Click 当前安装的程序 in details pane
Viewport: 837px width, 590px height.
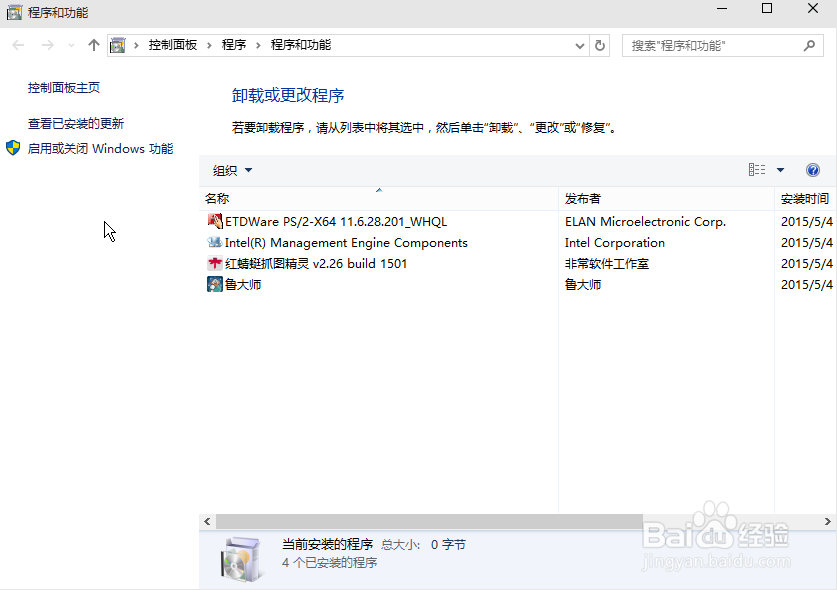click(327, 545)
